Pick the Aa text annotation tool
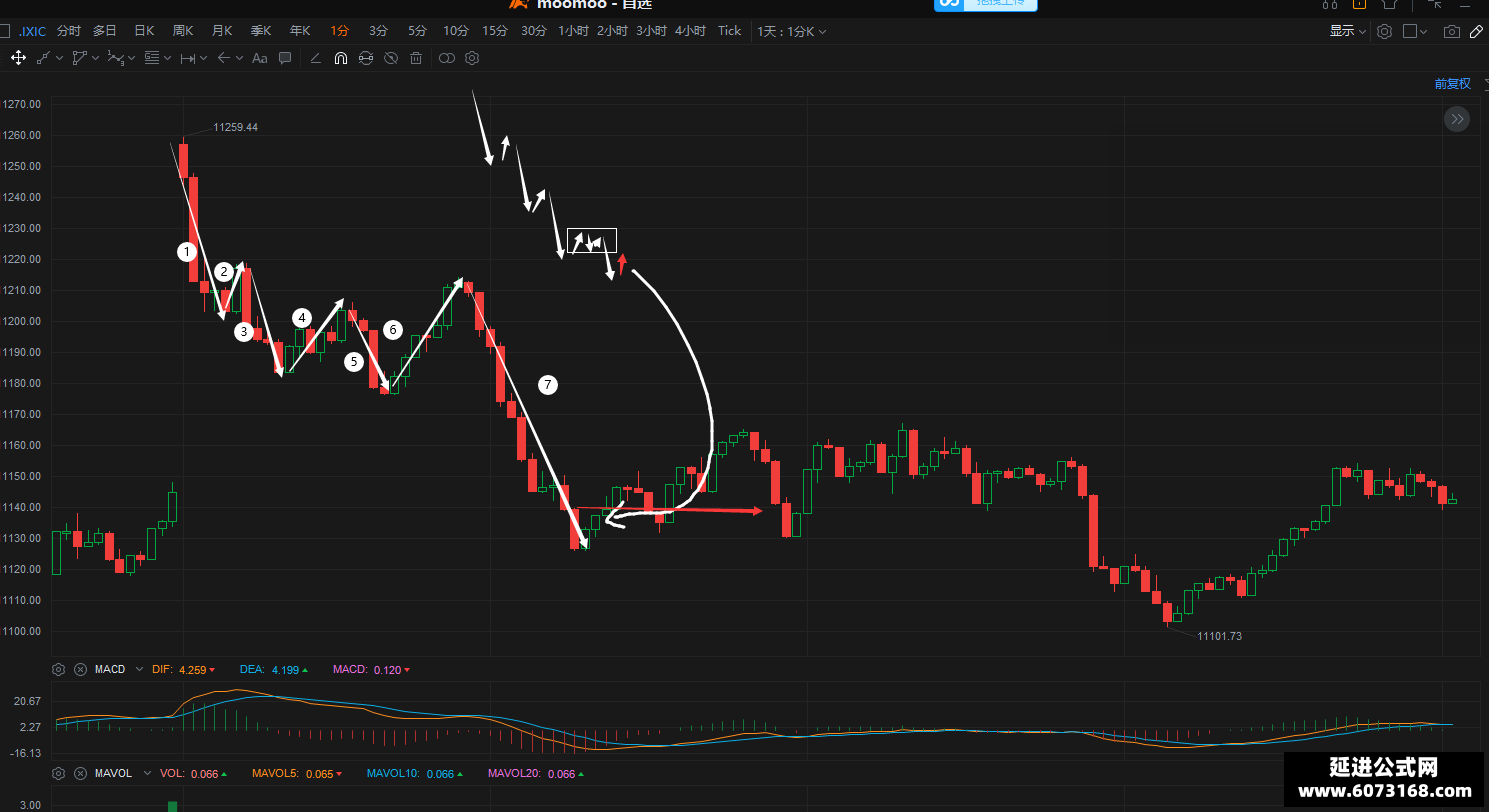 pos(259,58)
